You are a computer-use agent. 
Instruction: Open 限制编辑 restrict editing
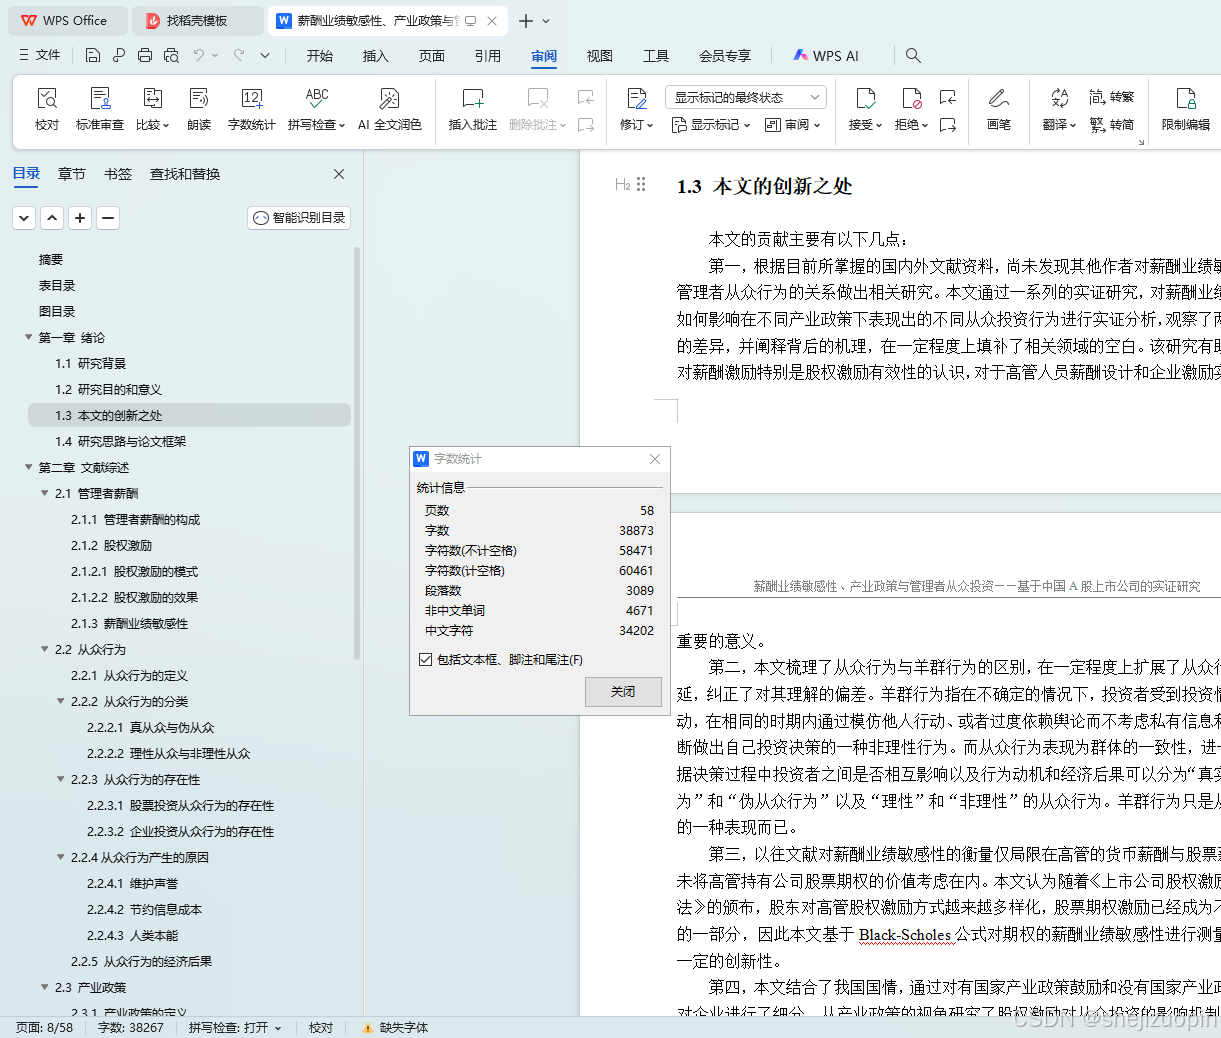pyautogui.click(x=1186, y=109)
